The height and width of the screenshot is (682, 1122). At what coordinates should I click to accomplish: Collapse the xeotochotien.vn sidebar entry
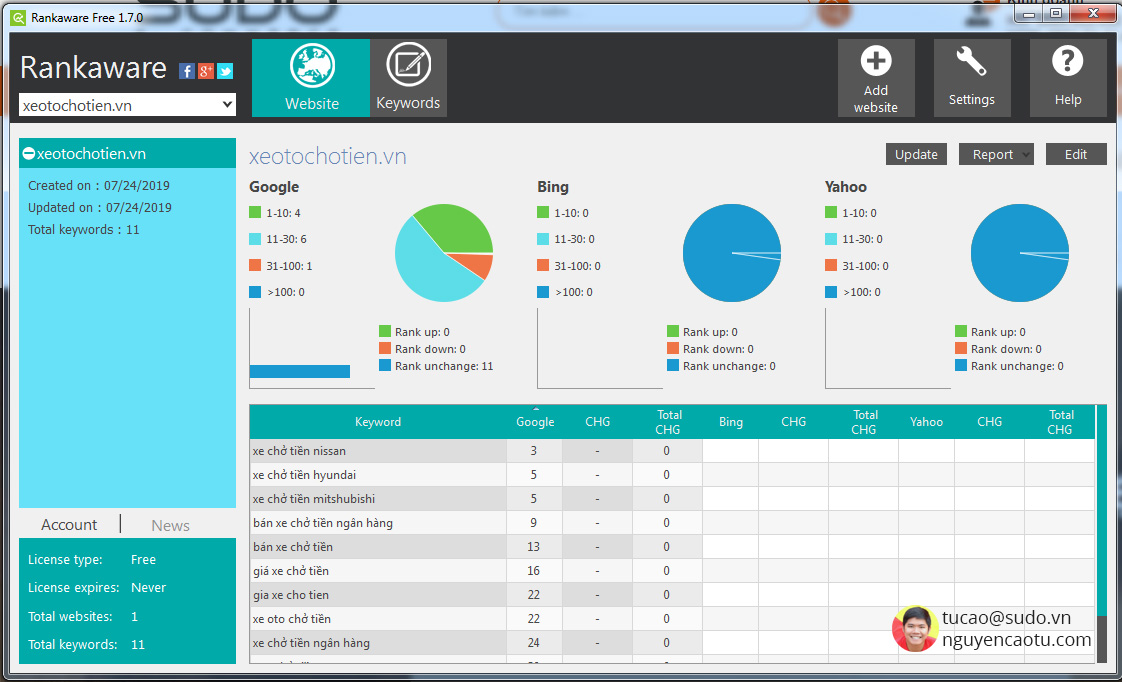(29, 154)
